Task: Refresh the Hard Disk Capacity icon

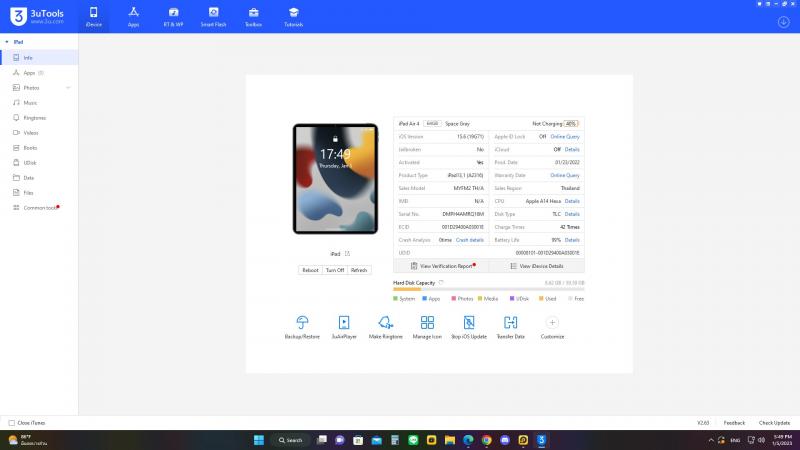Action: click(x=441, y=283)
